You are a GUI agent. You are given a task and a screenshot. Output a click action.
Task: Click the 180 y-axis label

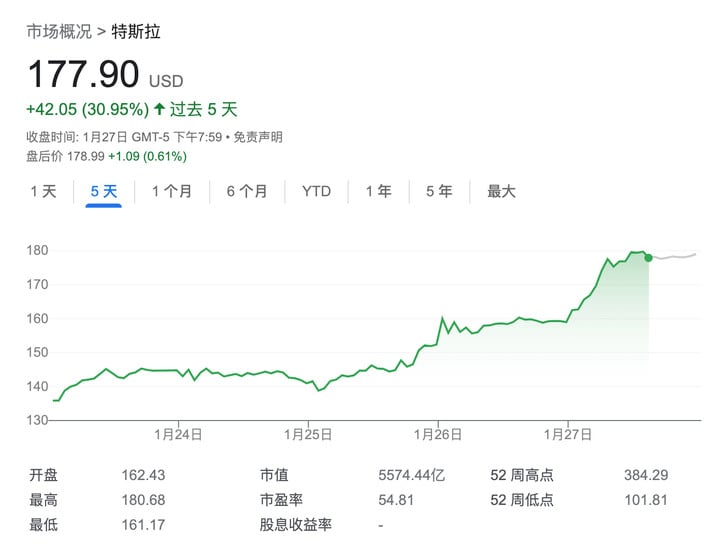pyautogui.click(x=37, y=250)
